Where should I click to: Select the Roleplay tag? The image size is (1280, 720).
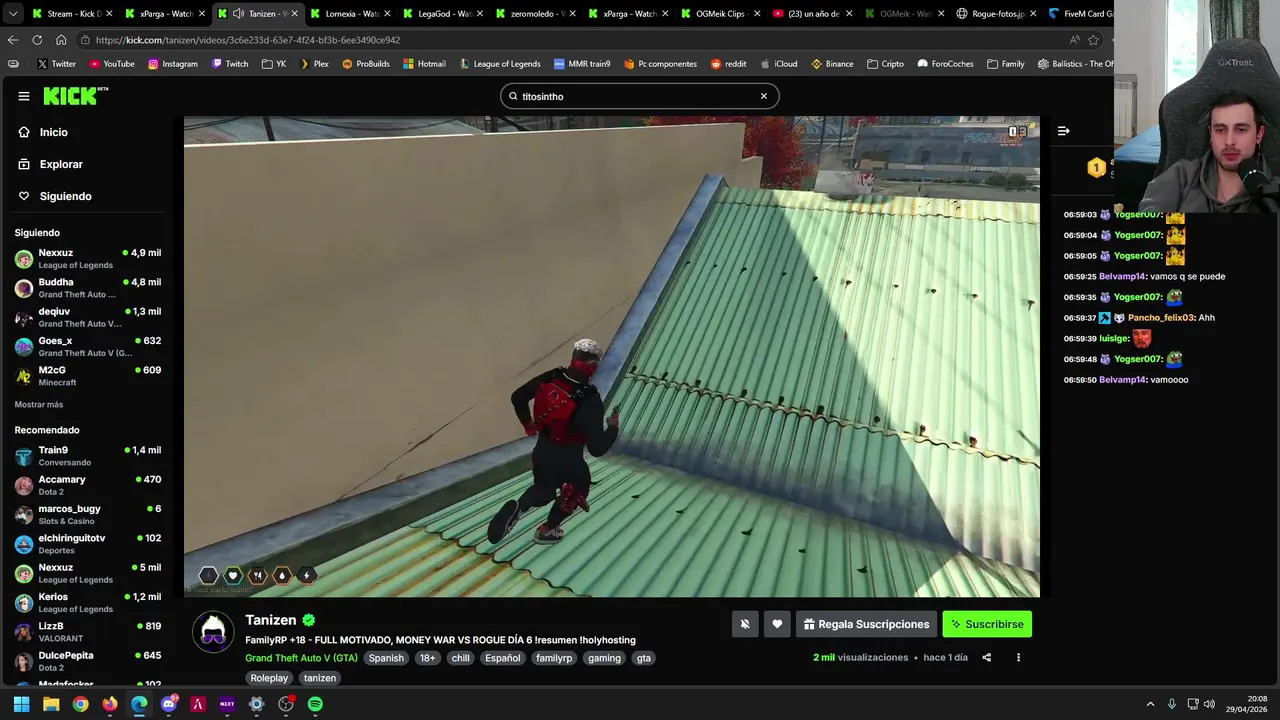pos(269,678)
